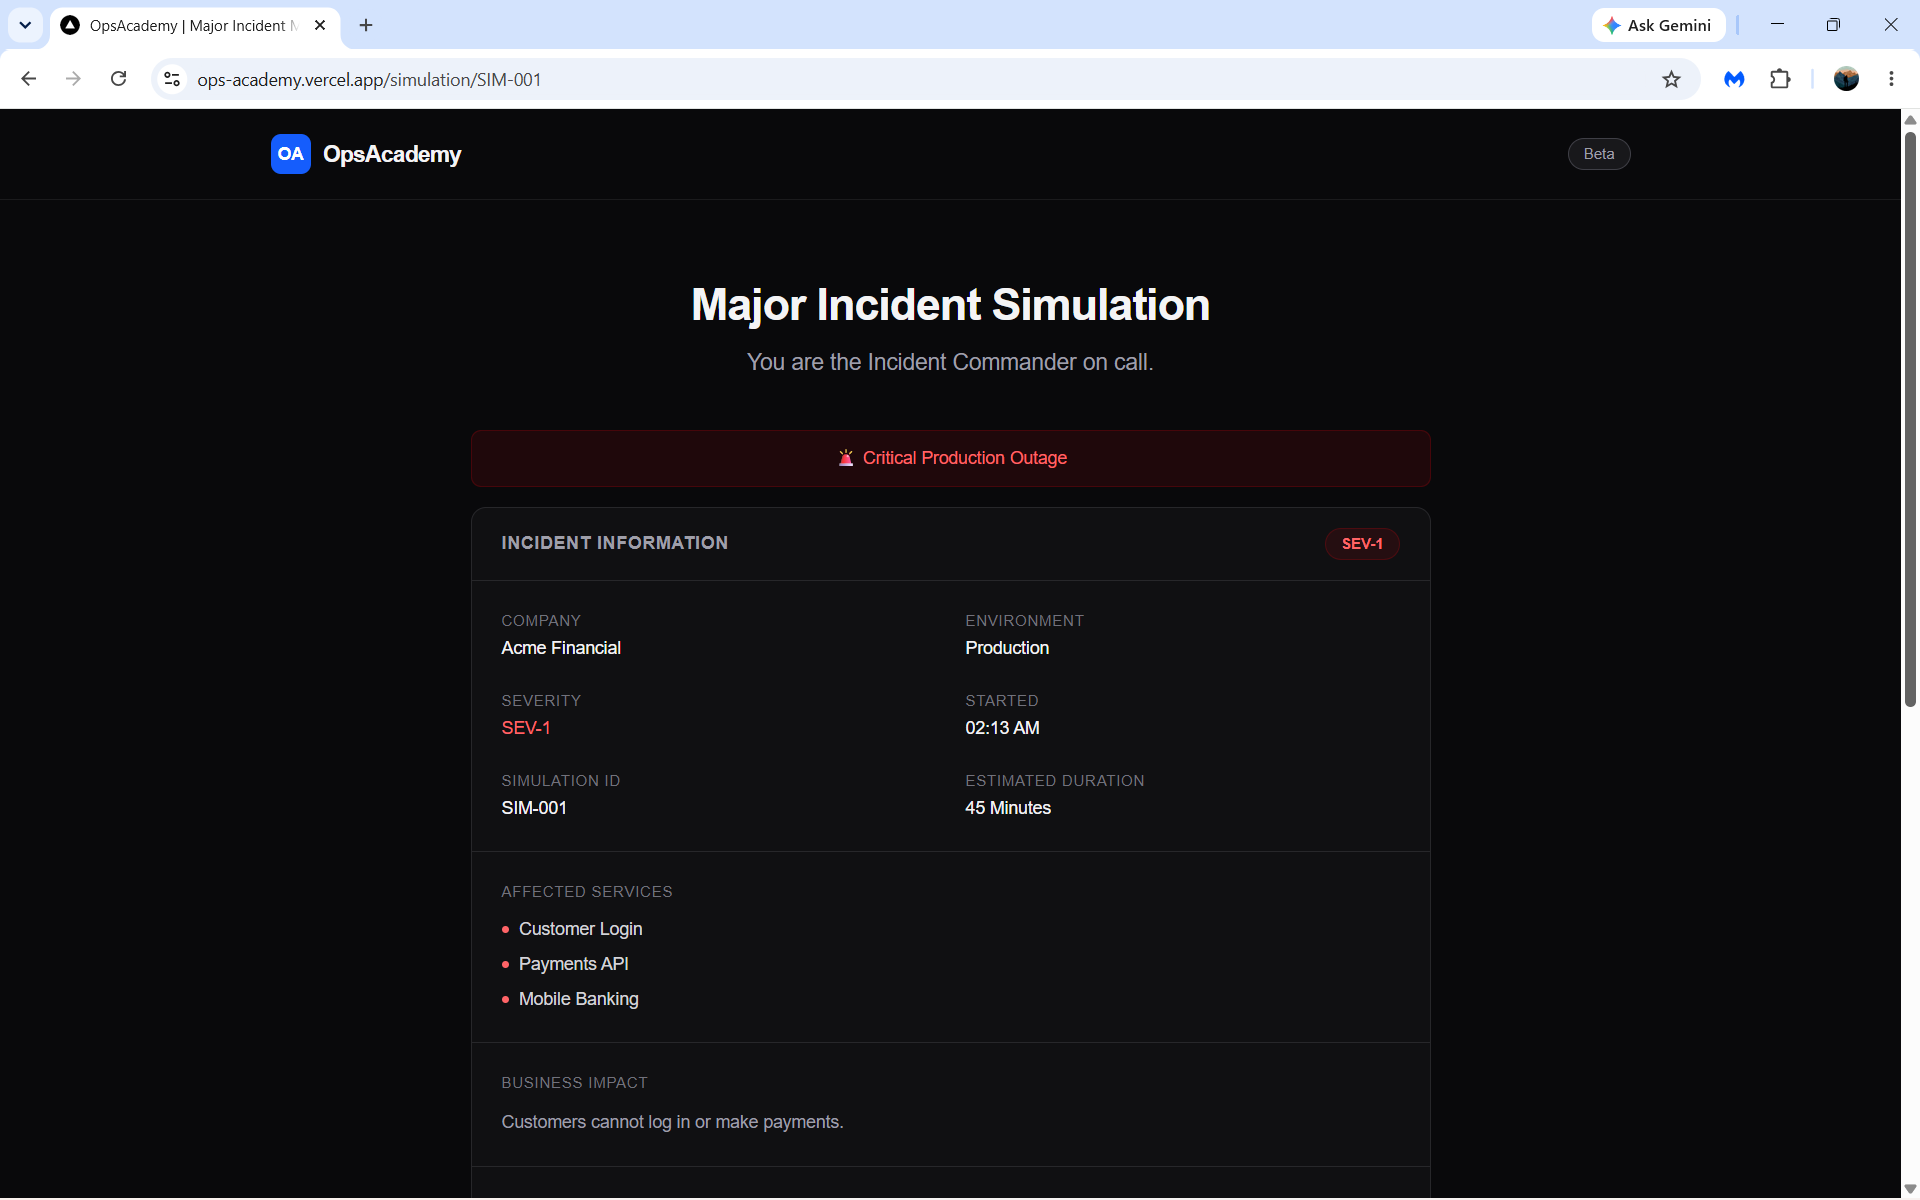This screenshot has width=1920, height=1200.
Task: Click the SEVERITY label
Action: coord(540,701)
